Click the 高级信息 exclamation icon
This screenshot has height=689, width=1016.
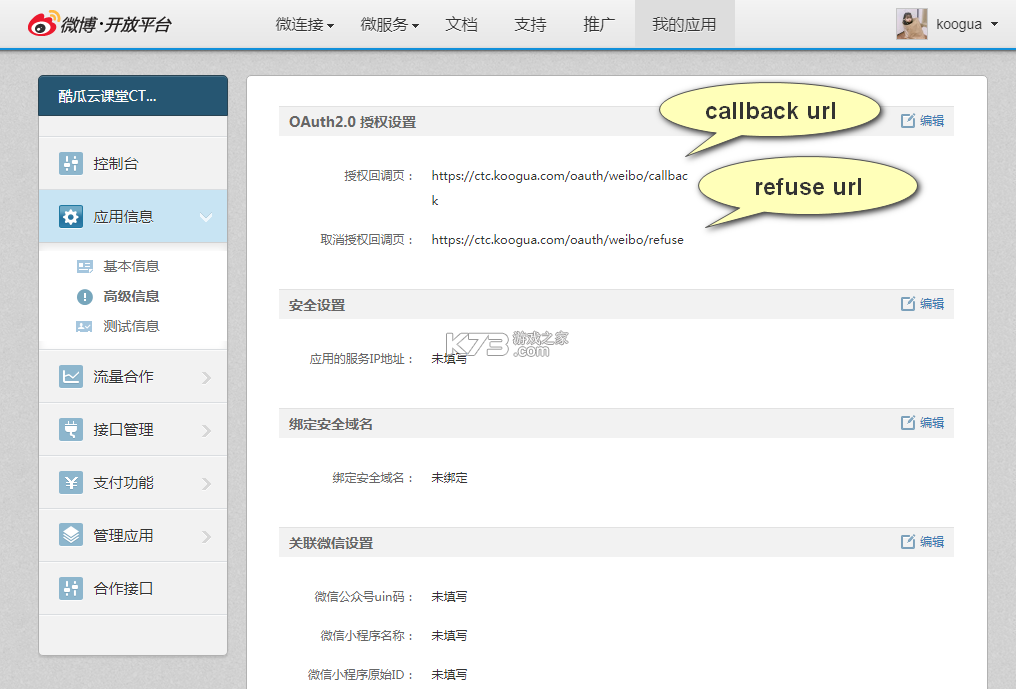click(x=85, y=297)
